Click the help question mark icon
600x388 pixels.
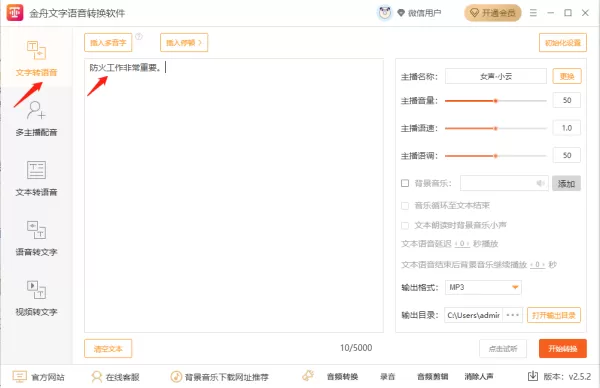pos(139,37)
